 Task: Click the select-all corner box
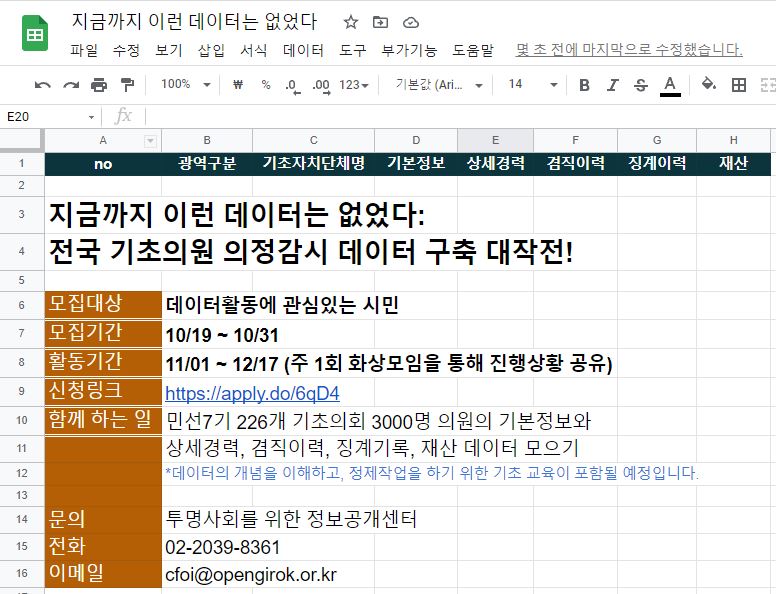[21, 140]
